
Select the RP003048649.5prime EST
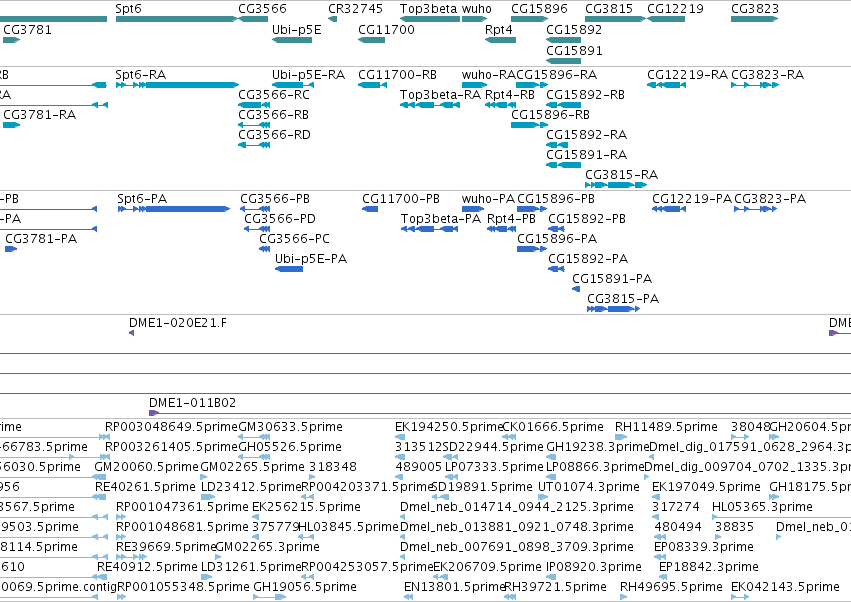(x=104, y=437)
